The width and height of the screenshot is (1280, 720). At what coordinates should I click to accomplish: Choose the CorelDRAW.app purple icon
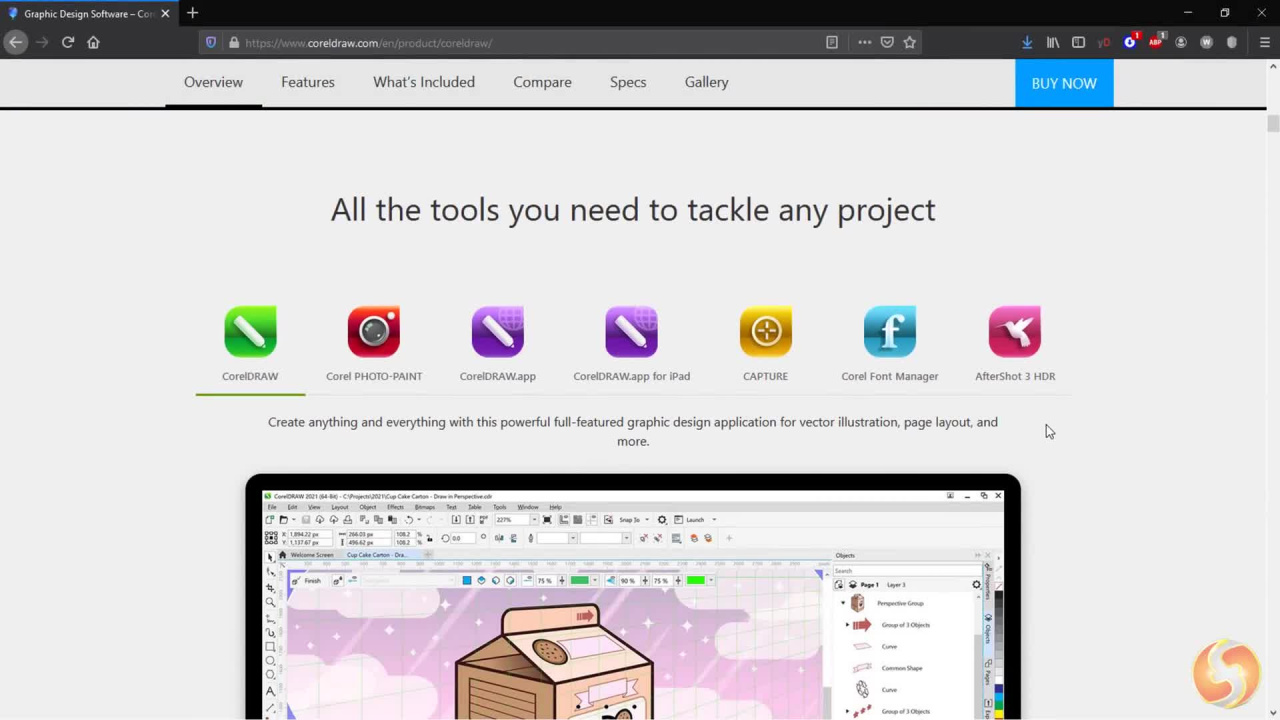coord(498,332)
